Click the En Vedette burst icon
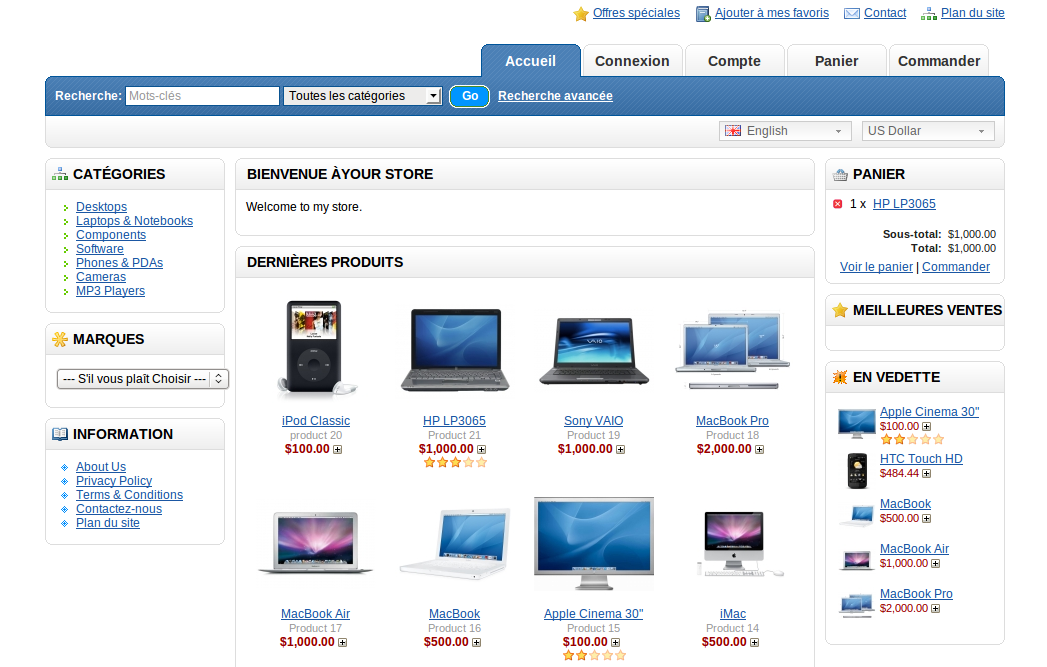Image resolution: width=1047 pixels, height=667 pixels. (x=840, y=377)
